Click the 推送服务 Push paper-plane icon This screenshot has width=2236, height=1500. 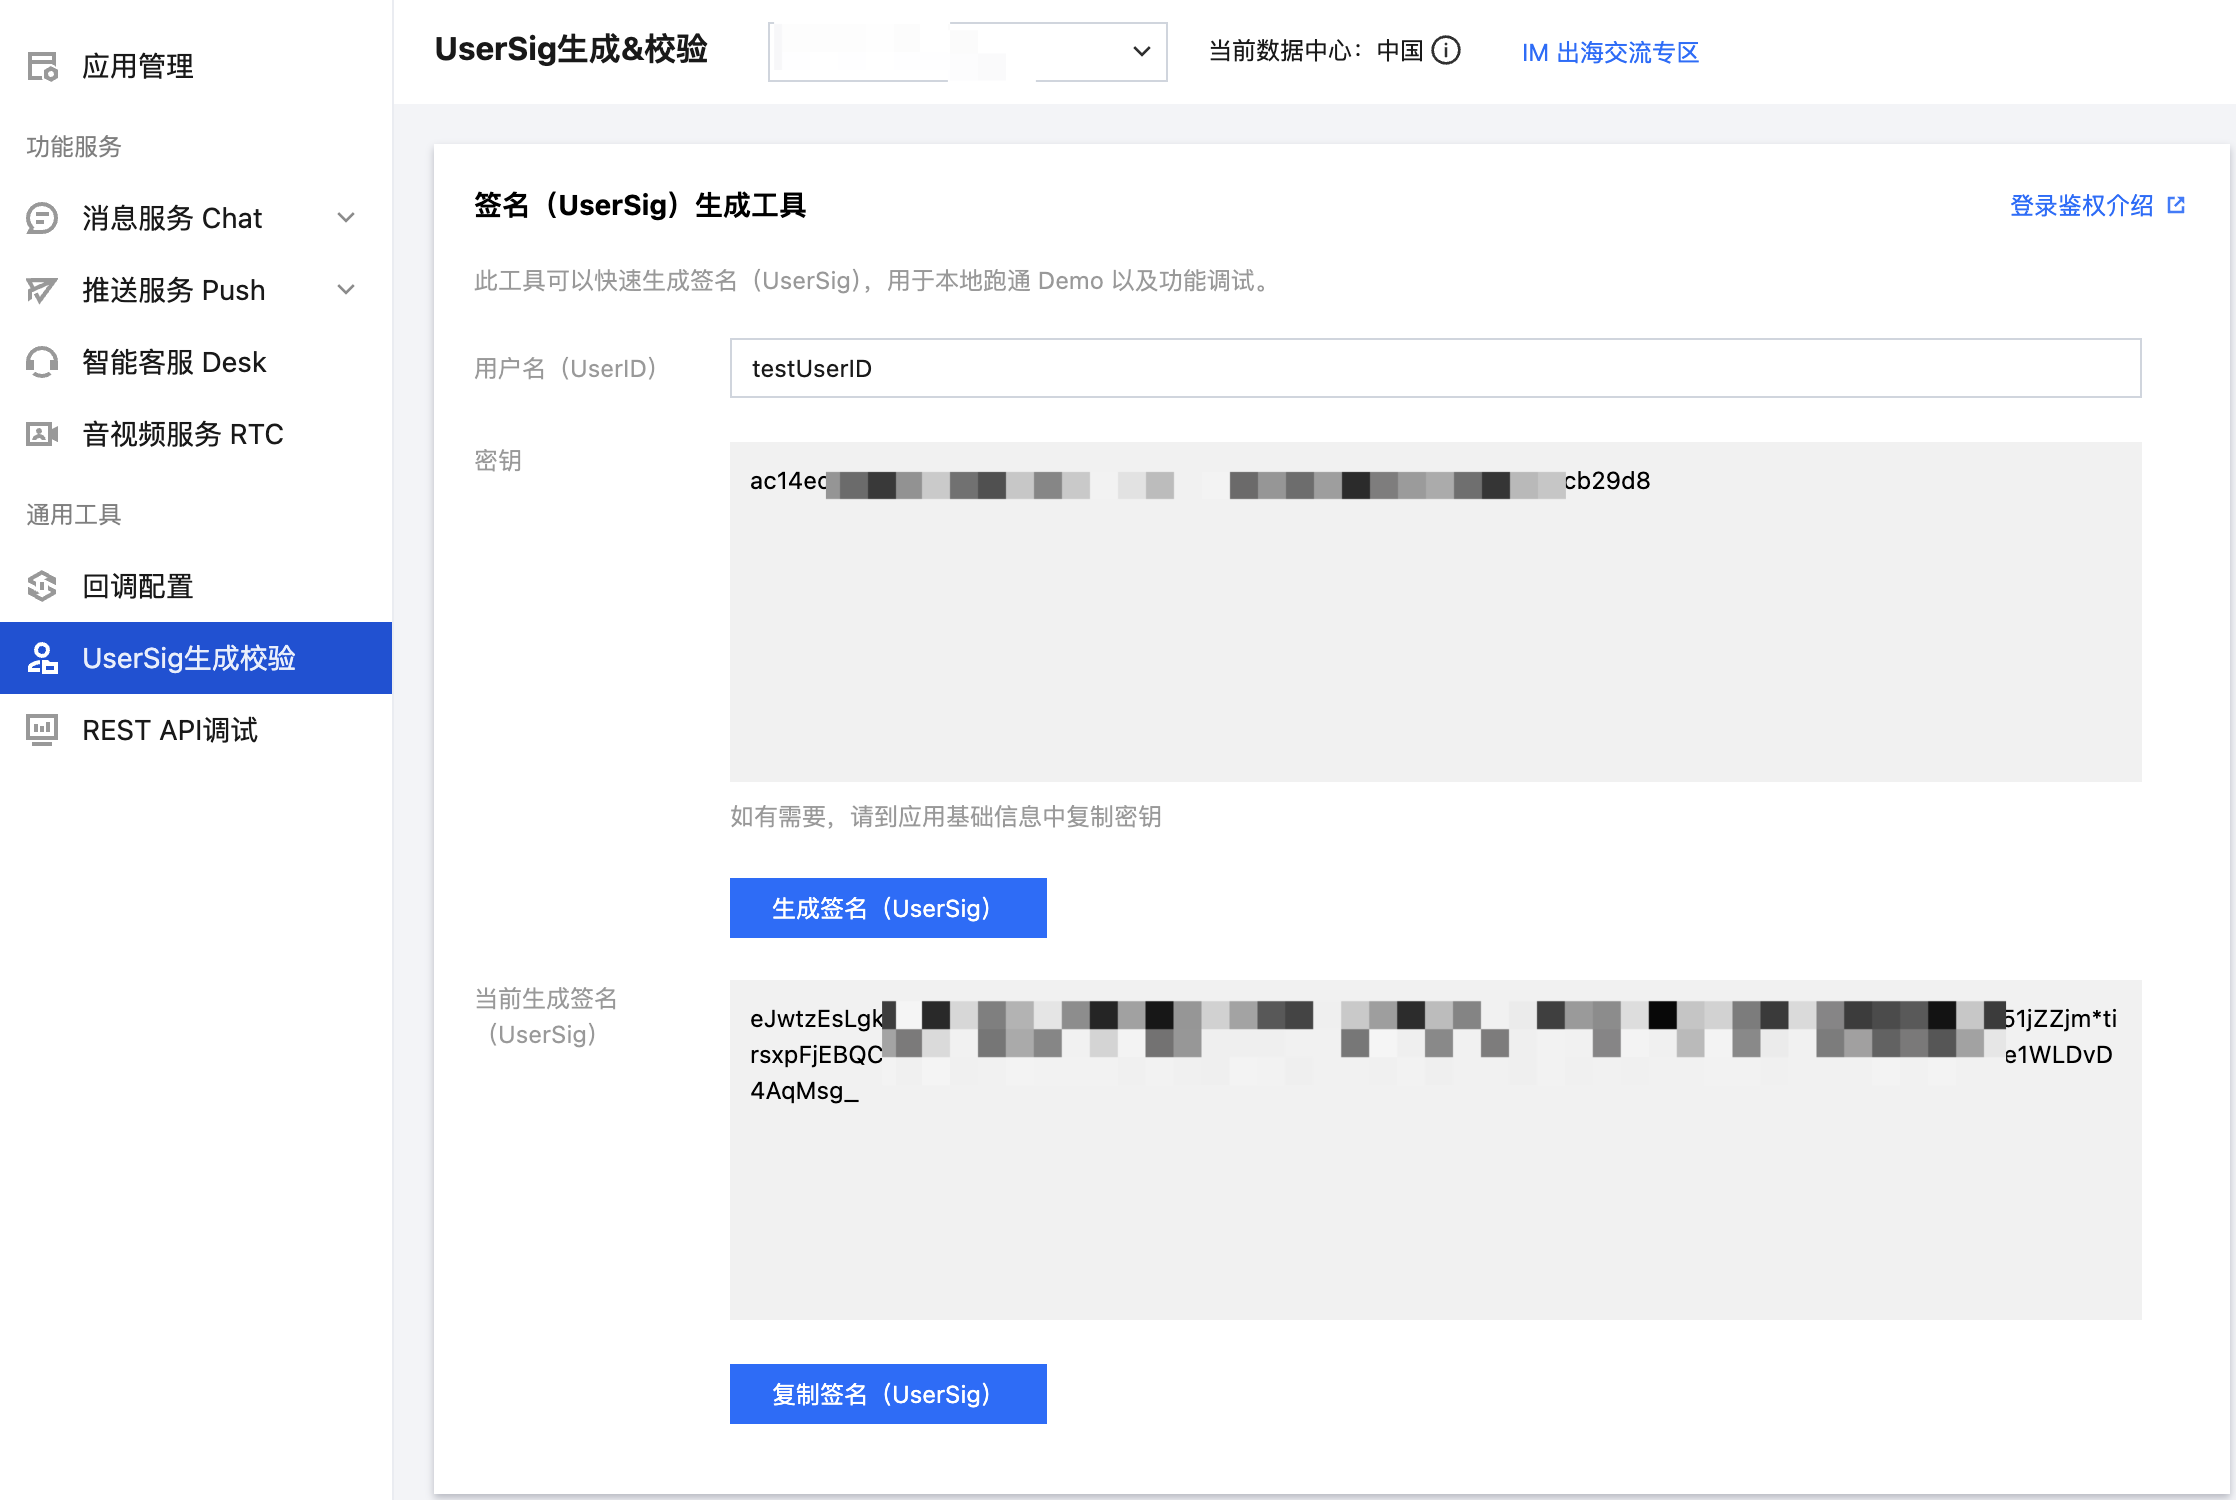(42, 290)
